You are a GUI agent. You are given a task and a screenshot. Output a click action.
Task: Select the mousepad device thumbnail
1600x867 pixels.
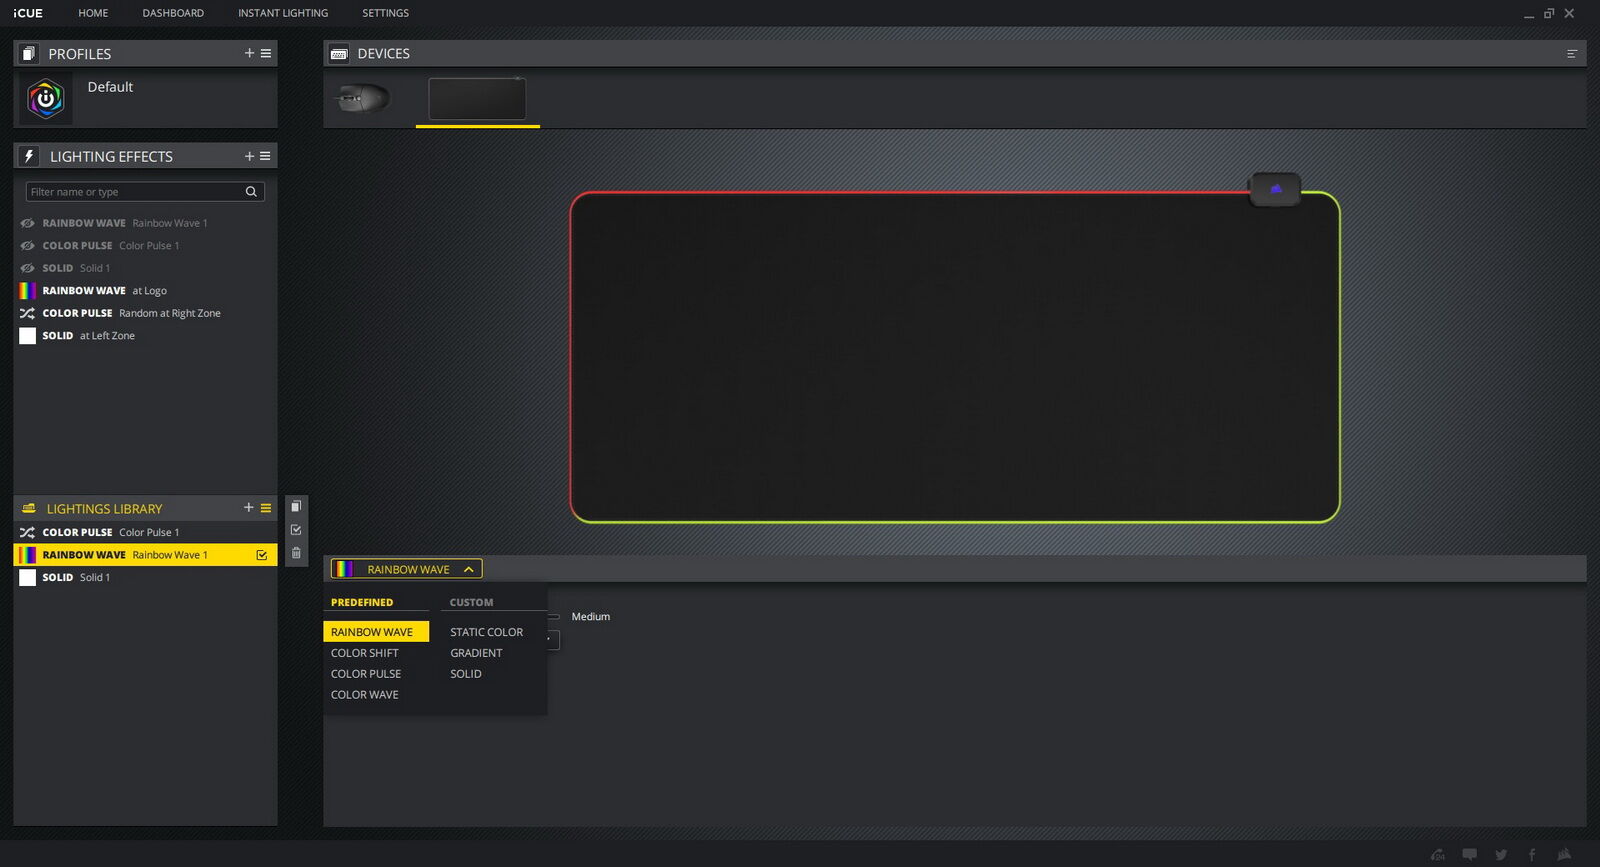[x=477, y=99]
